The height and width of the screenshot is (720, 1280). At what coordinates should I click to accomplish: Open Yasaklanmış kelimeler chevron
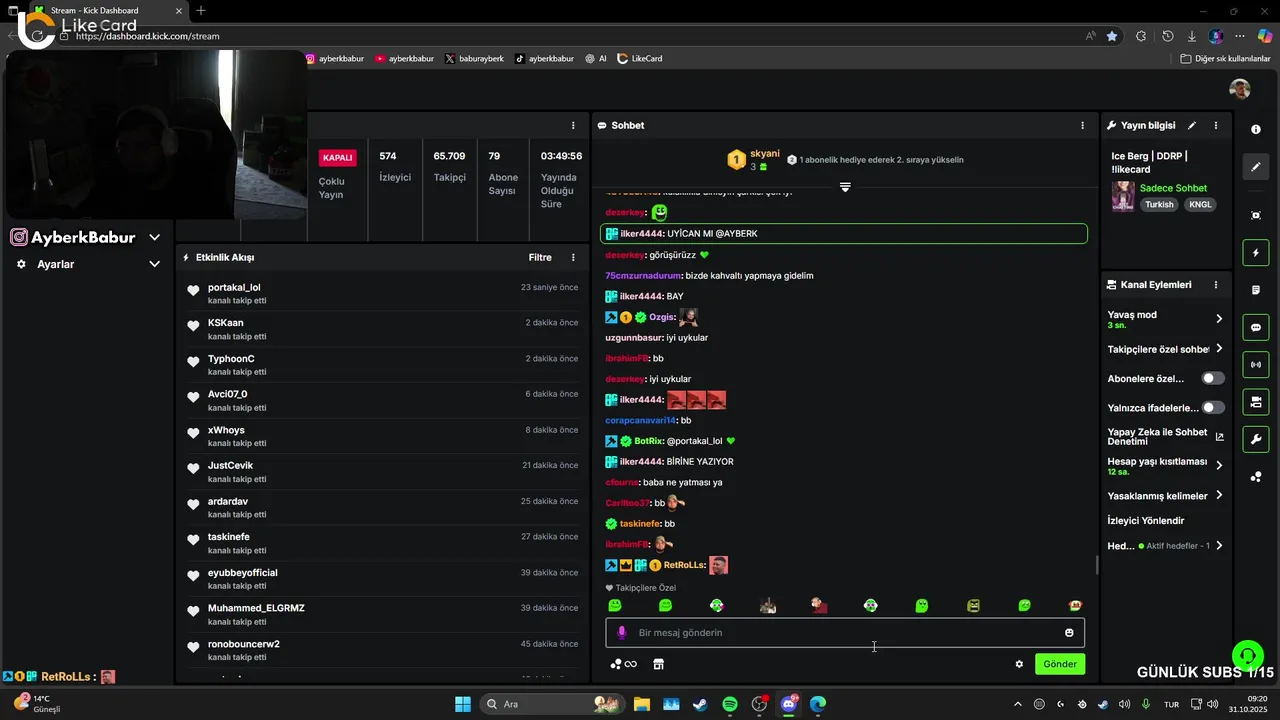[1219, 496]
